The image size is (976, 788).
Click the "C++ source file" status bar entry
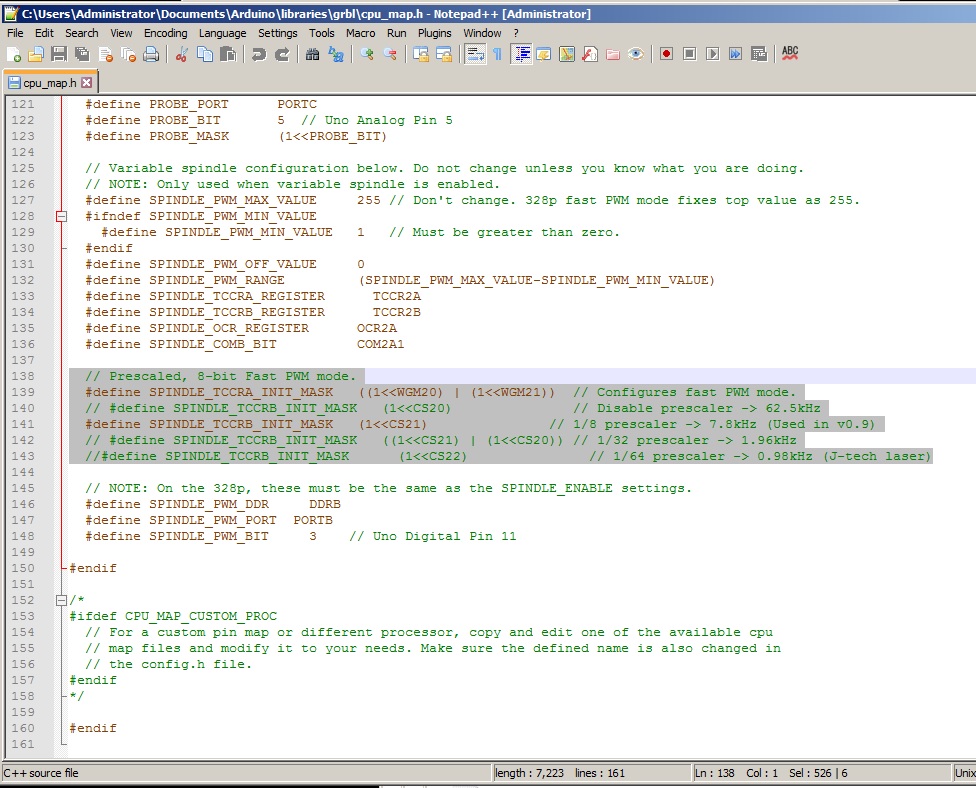point(41,773)
